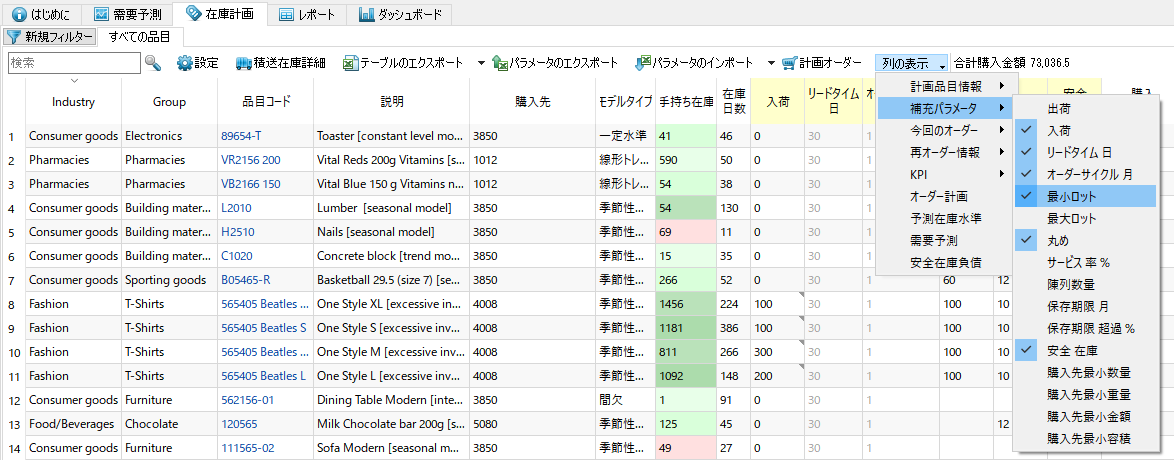Expand 計画品目情報 submenu

(946, 86)
